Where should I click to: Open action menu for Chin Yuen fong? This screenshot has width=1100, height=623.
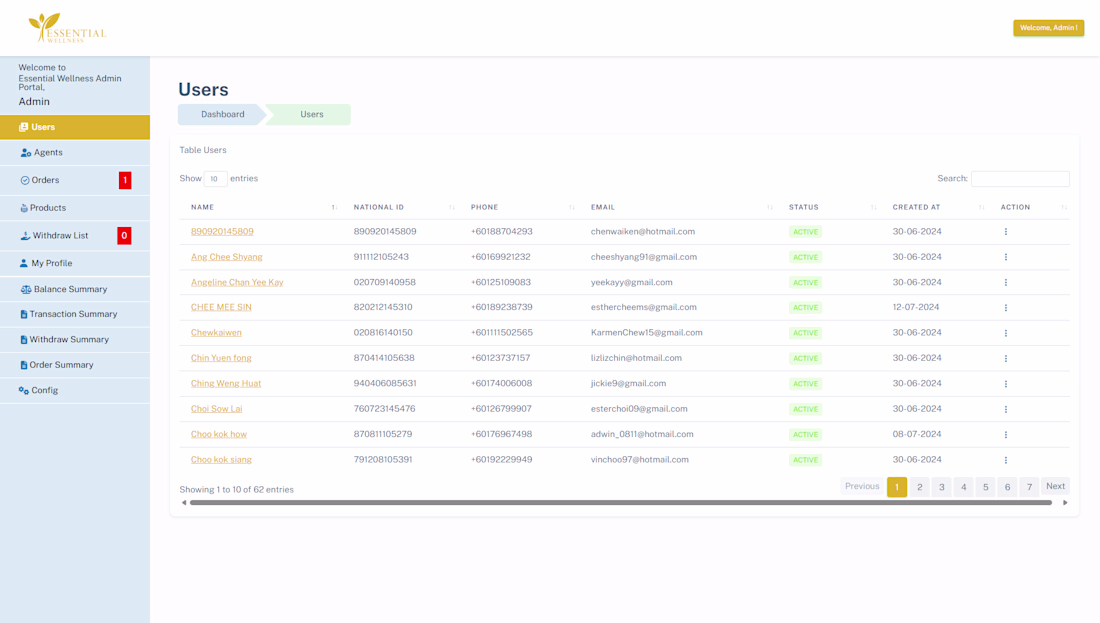coord(1005,358)
